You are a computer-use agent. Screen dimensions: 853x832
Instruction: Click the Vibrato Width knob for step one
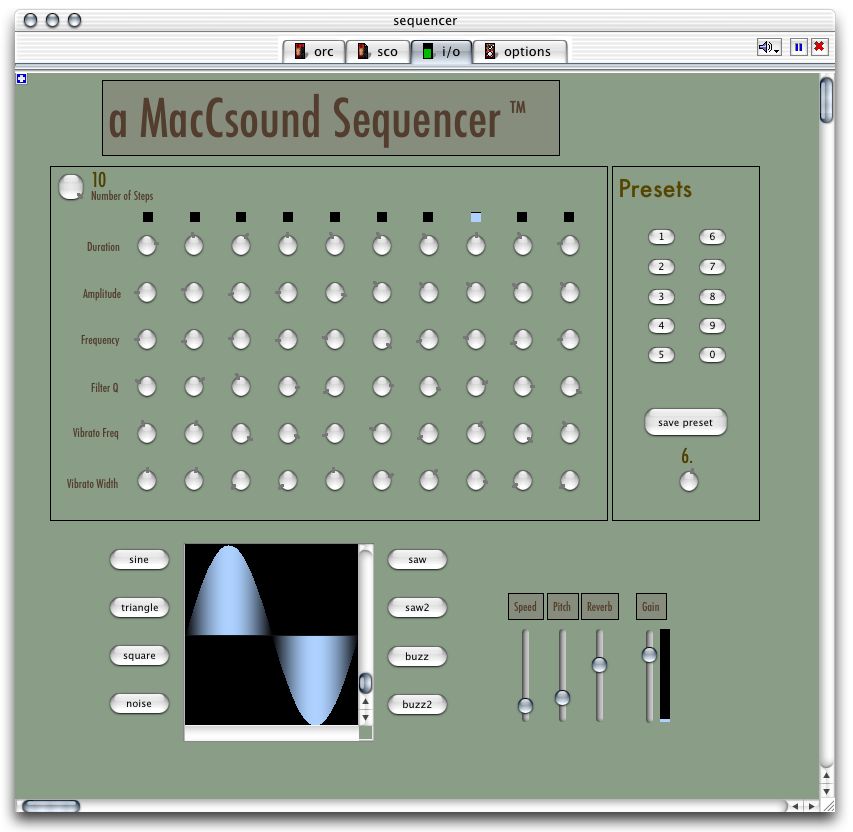click(x=147, y=481)
